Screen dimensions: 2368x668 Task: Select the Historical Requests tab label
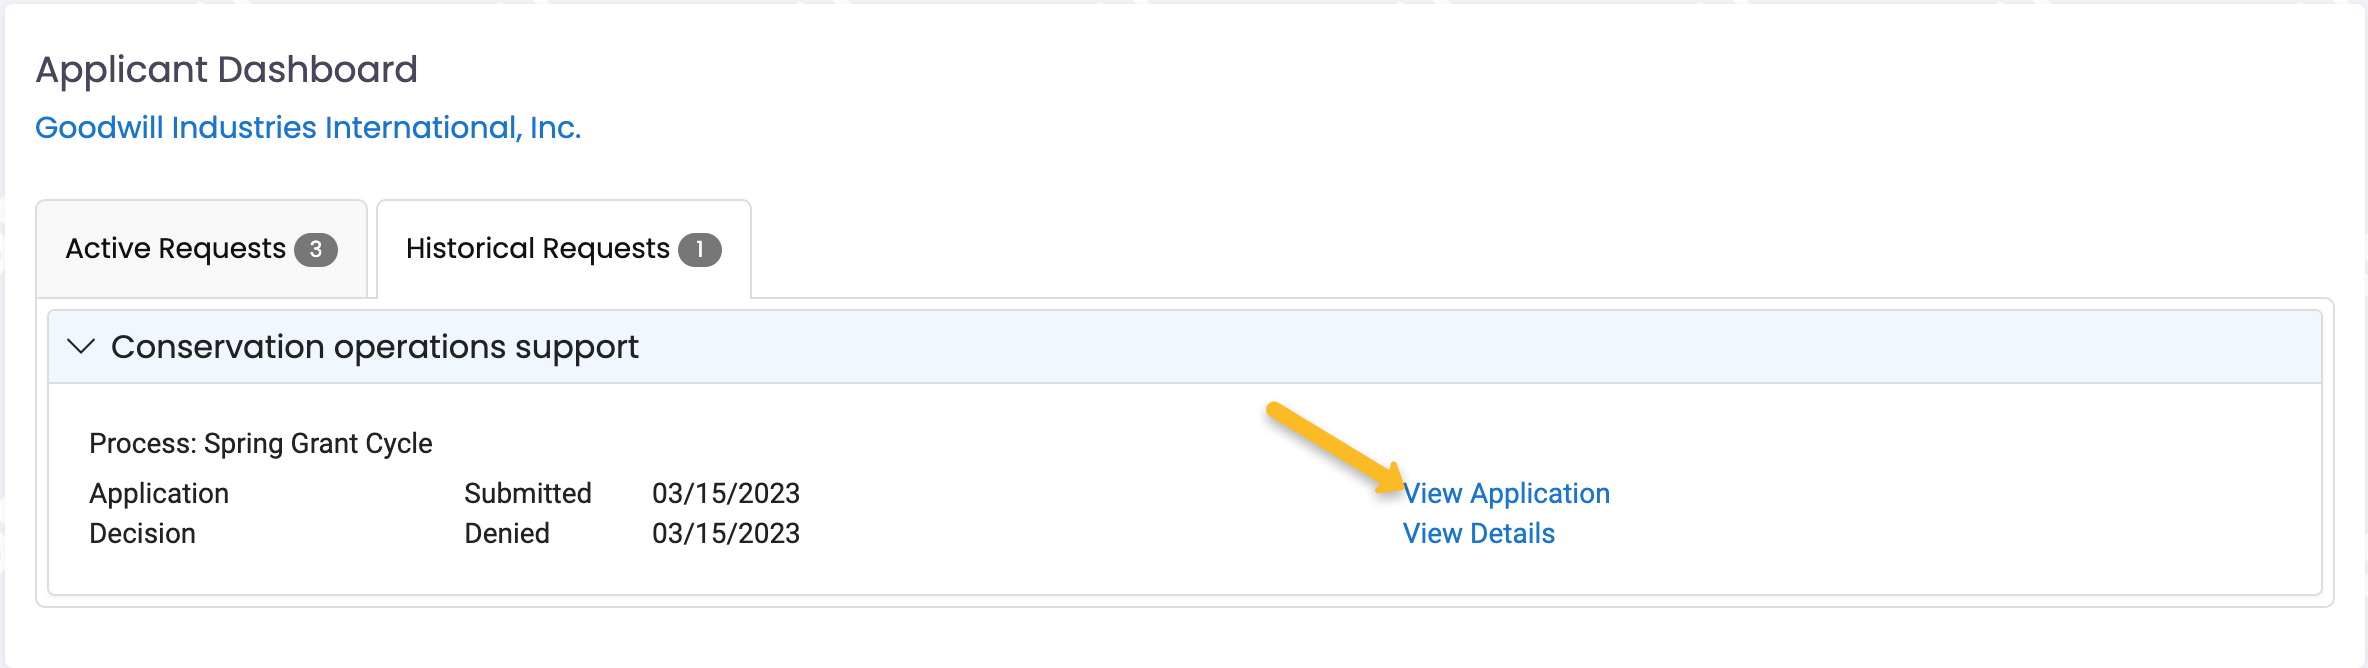click(x=538, y=248)
